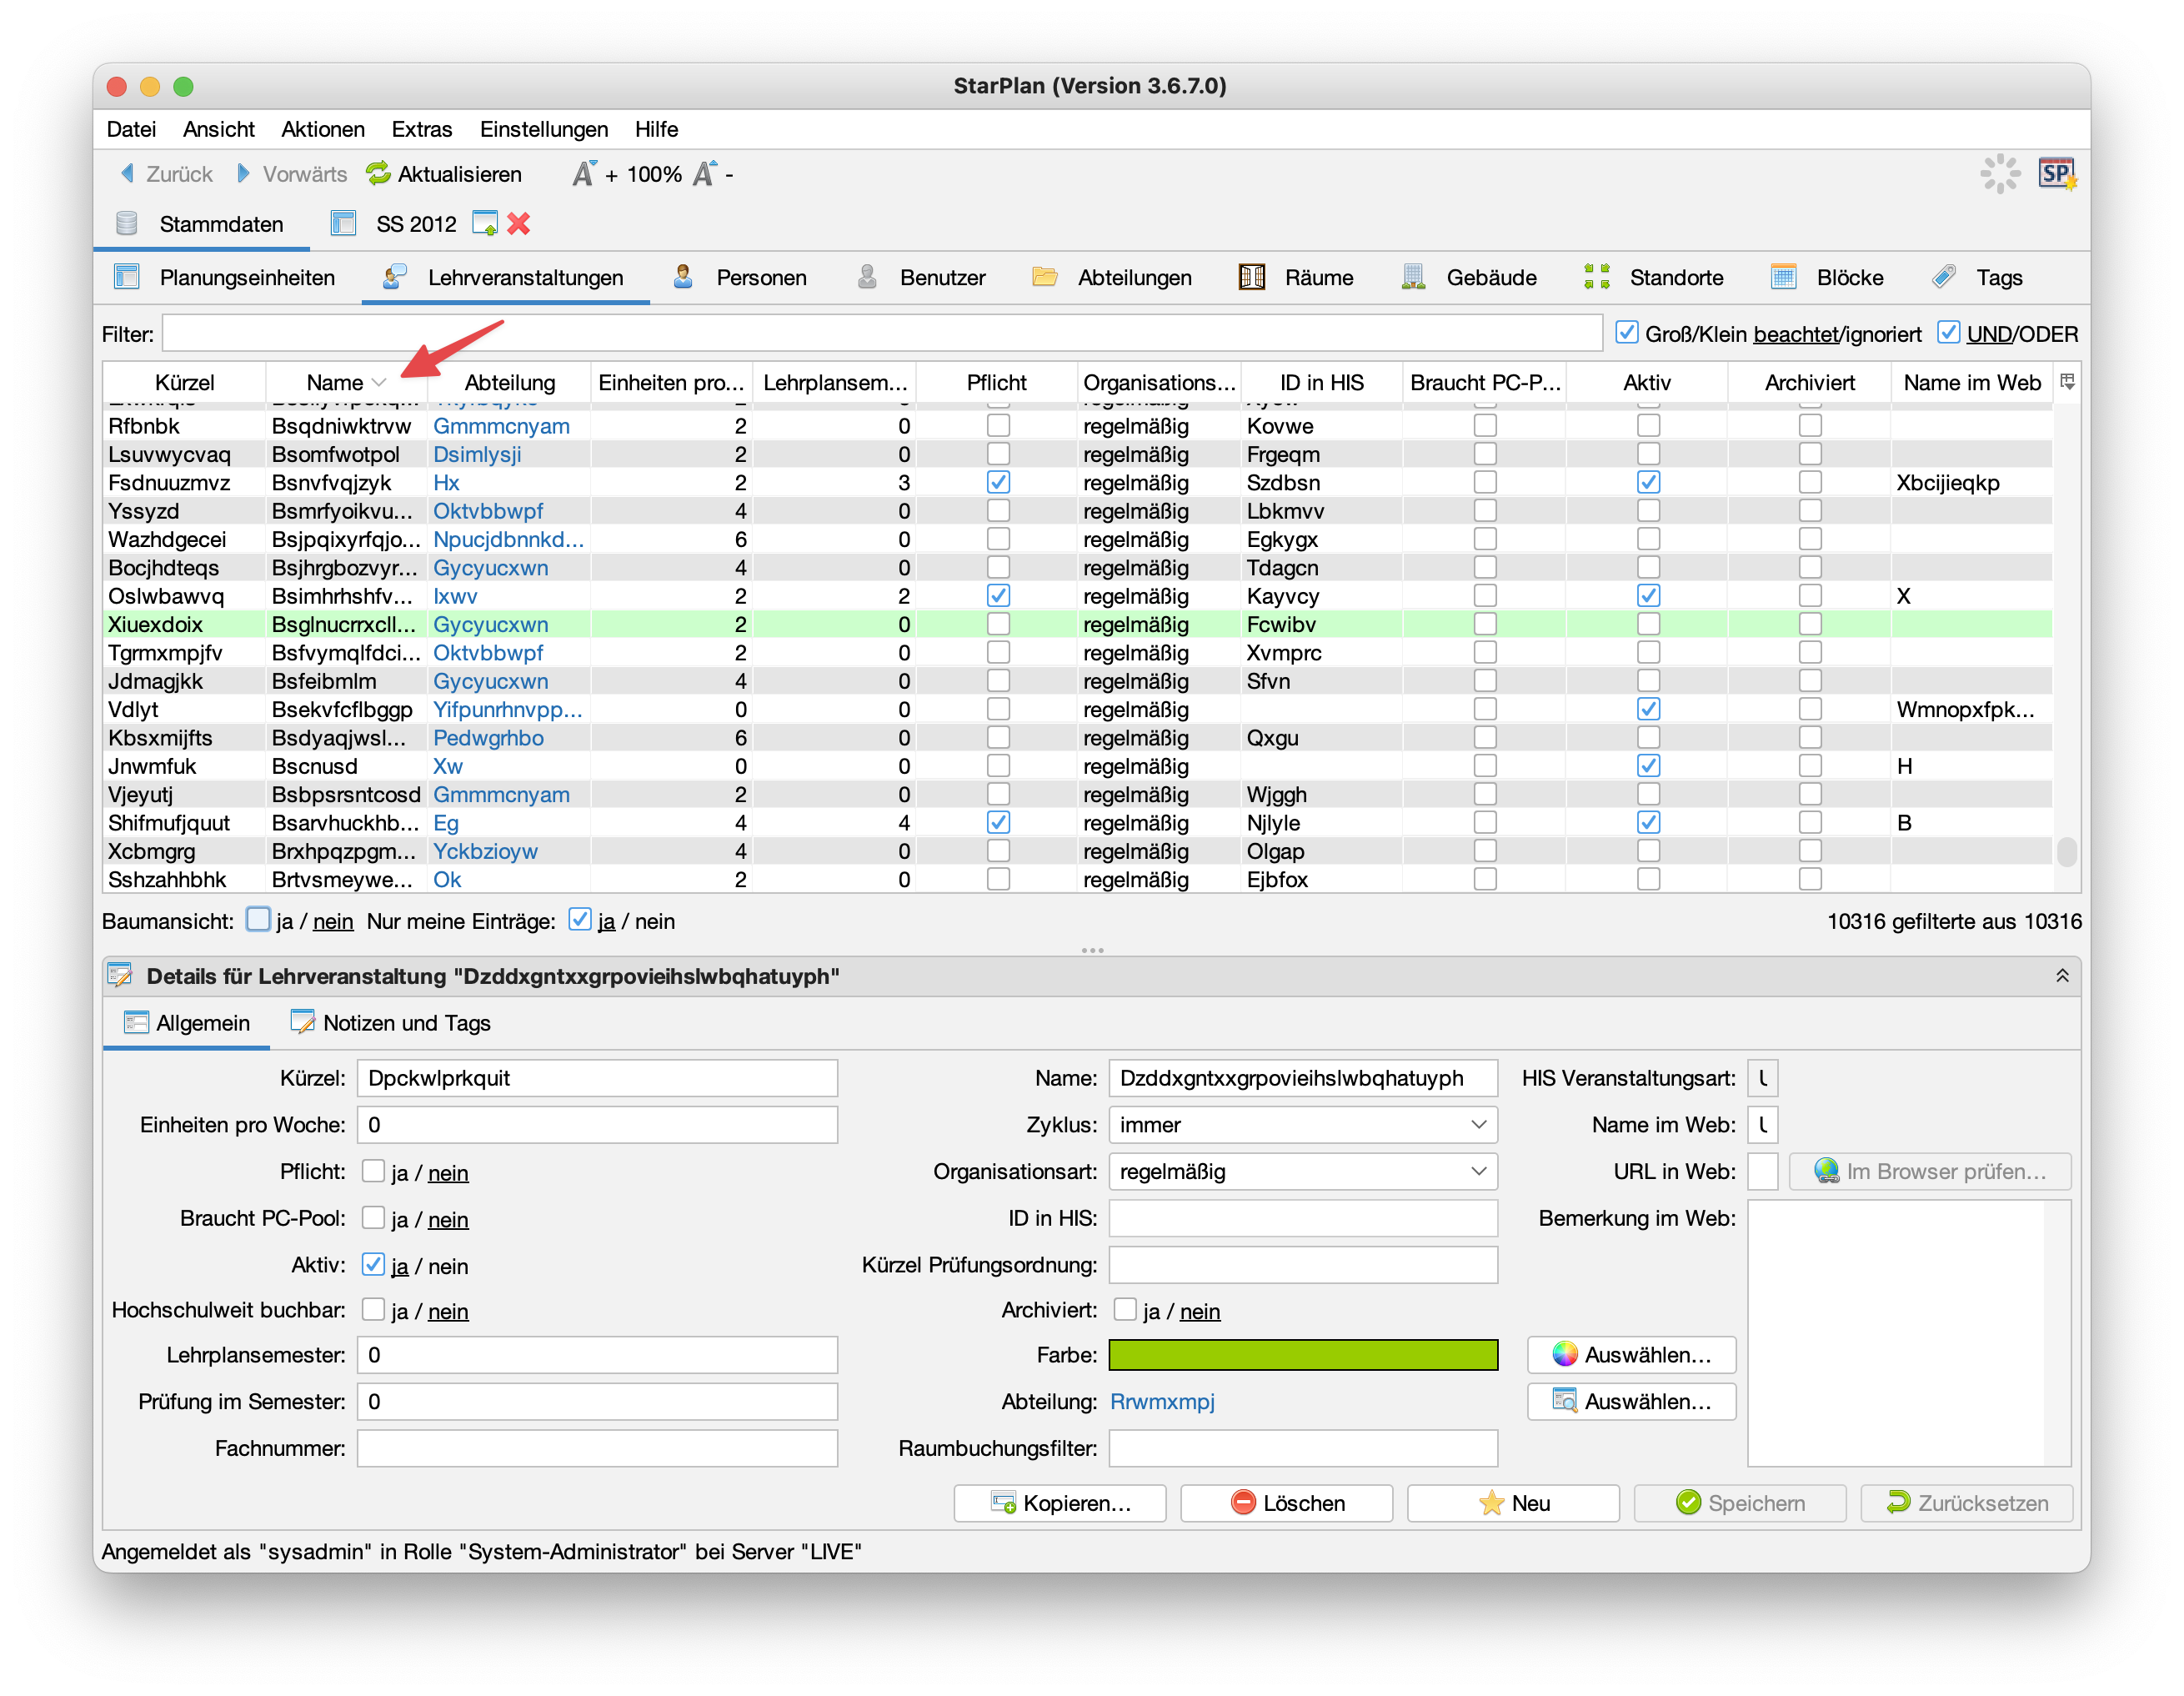Click the Löschen button
Image resolution: width=2184 pixels, height=1696 pixels.
pyautogui.click(x=1286, y=1503)
